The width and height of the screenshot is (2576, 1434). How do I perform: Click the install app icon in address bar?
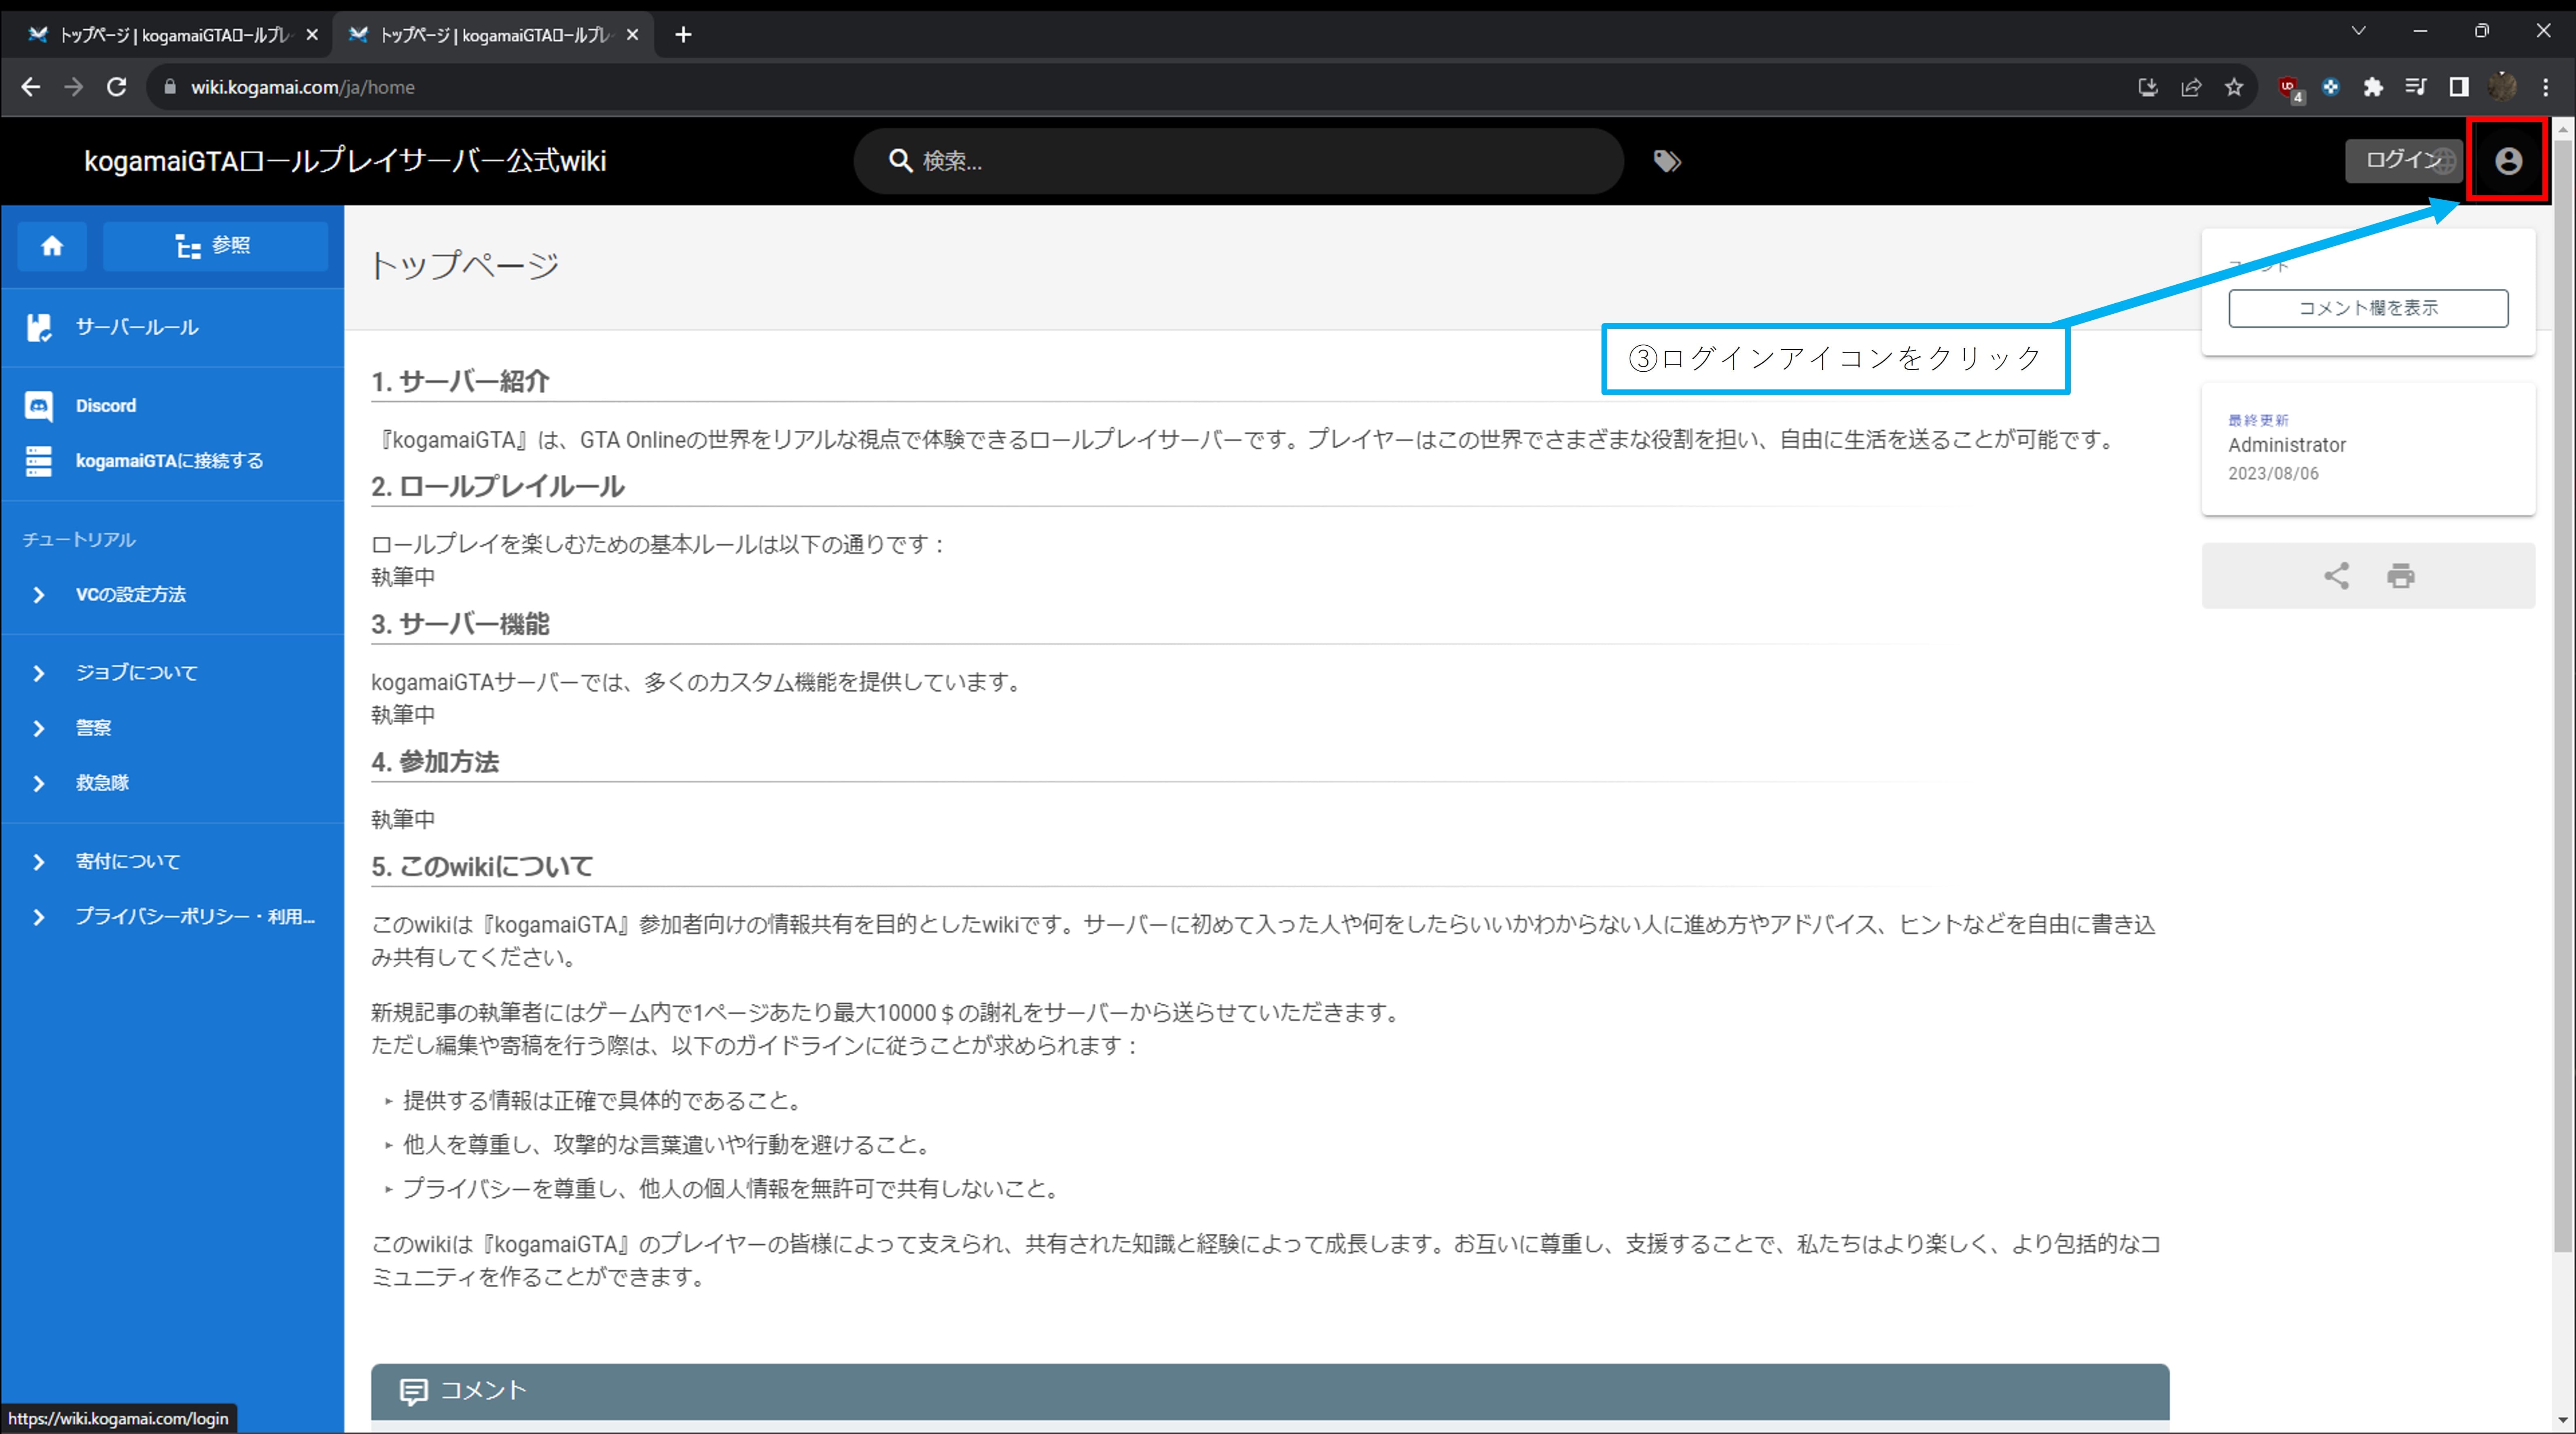point(2148,87)
